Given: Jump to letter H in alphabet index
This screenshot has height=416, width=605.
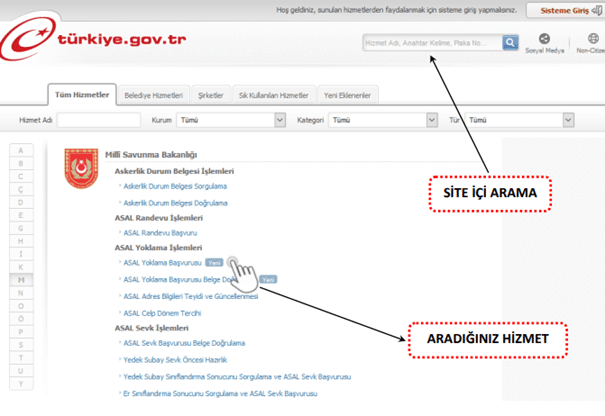Looking at the screenshot, I should (x=21, y=241).
